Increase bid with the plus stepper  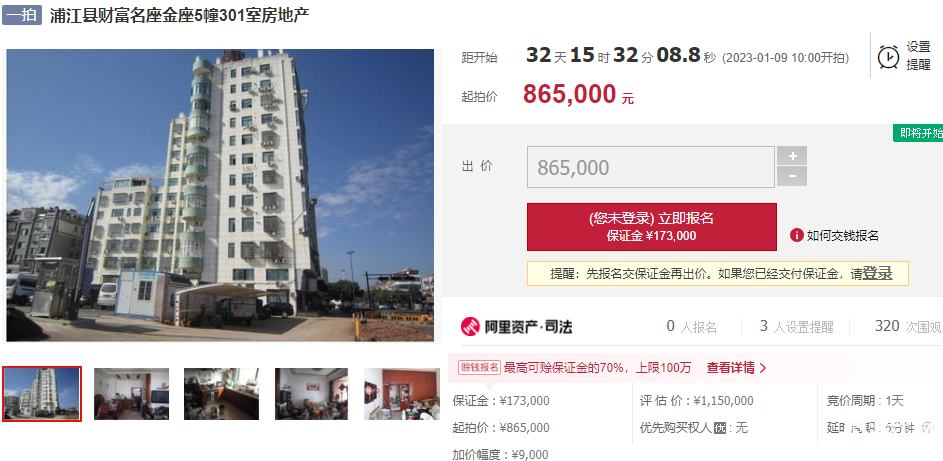pos(792,156)
